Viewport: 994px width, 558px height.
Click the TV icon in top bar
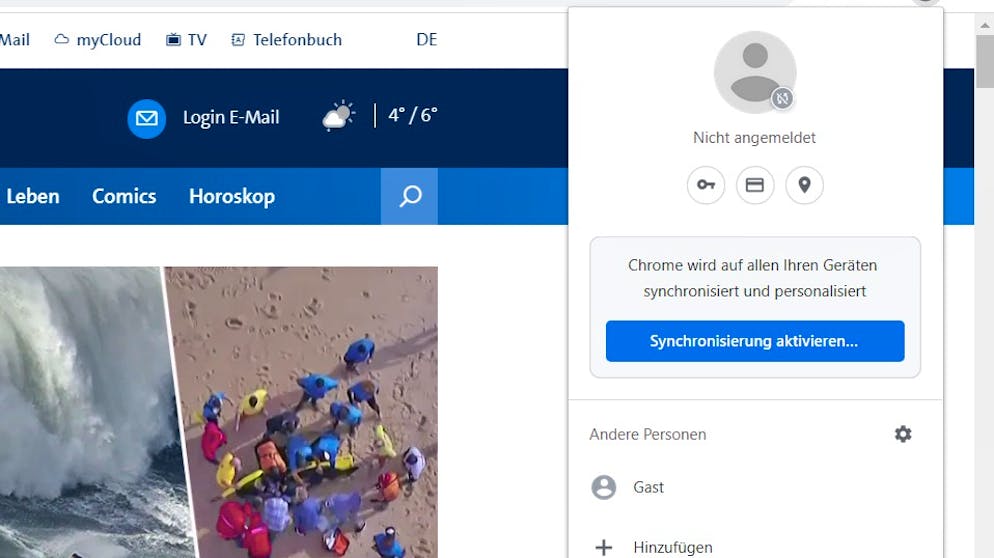pos(173,40)
